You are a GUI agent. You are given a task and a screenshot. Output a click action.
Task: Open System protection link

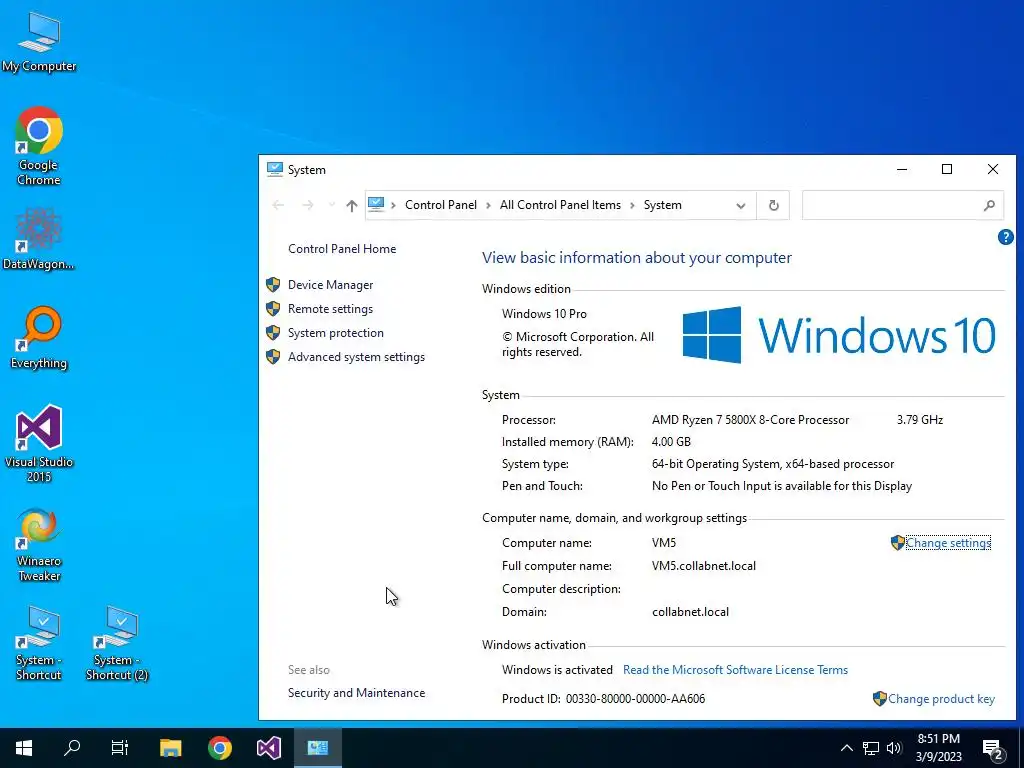tap(336, 333)
